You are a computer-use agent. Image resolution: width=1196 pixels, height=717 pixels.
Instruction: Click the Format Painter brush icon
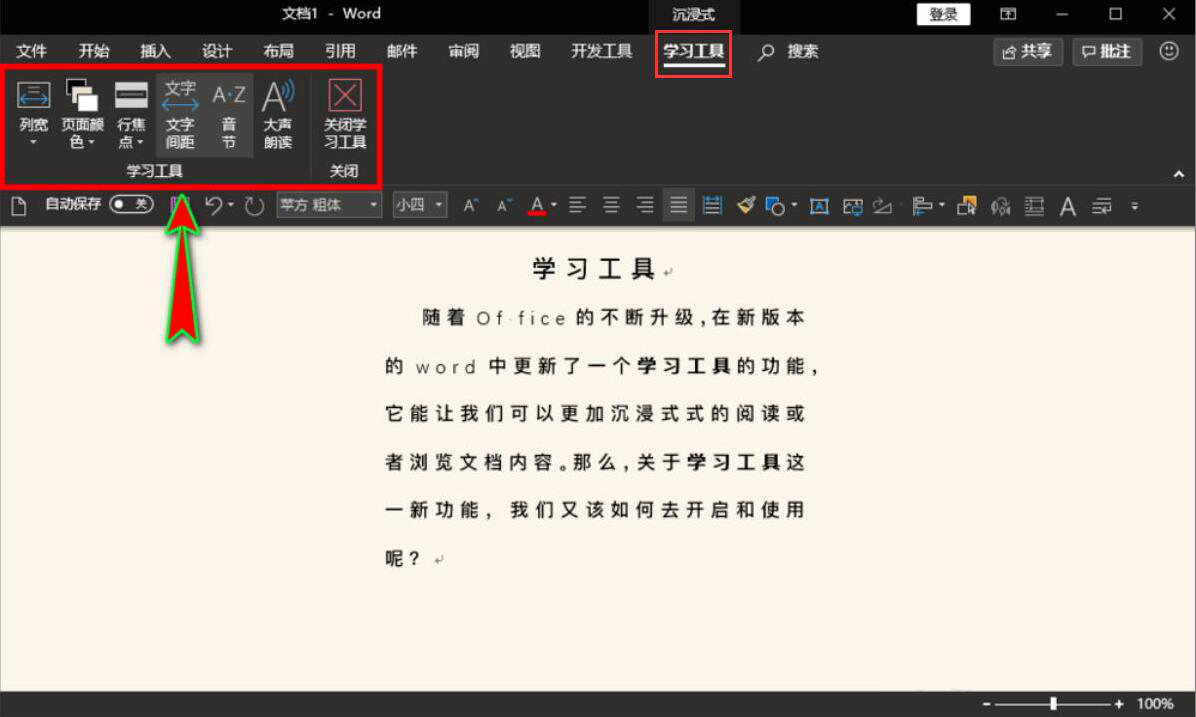(746, 205)
